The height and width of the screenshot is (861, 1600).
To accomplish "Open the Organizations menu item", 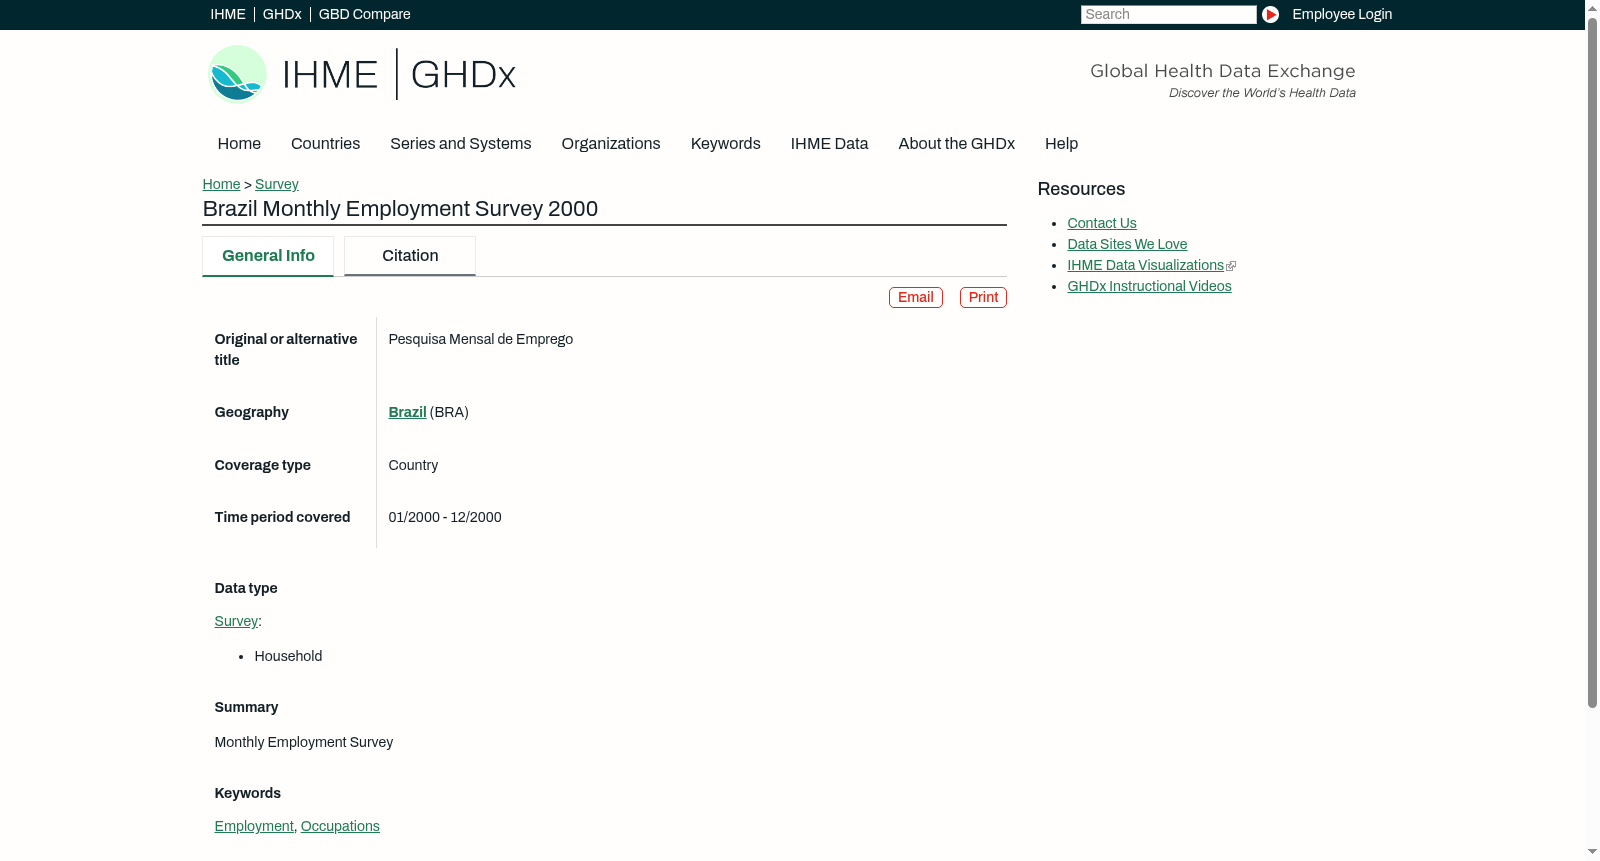I will (611, 144).
